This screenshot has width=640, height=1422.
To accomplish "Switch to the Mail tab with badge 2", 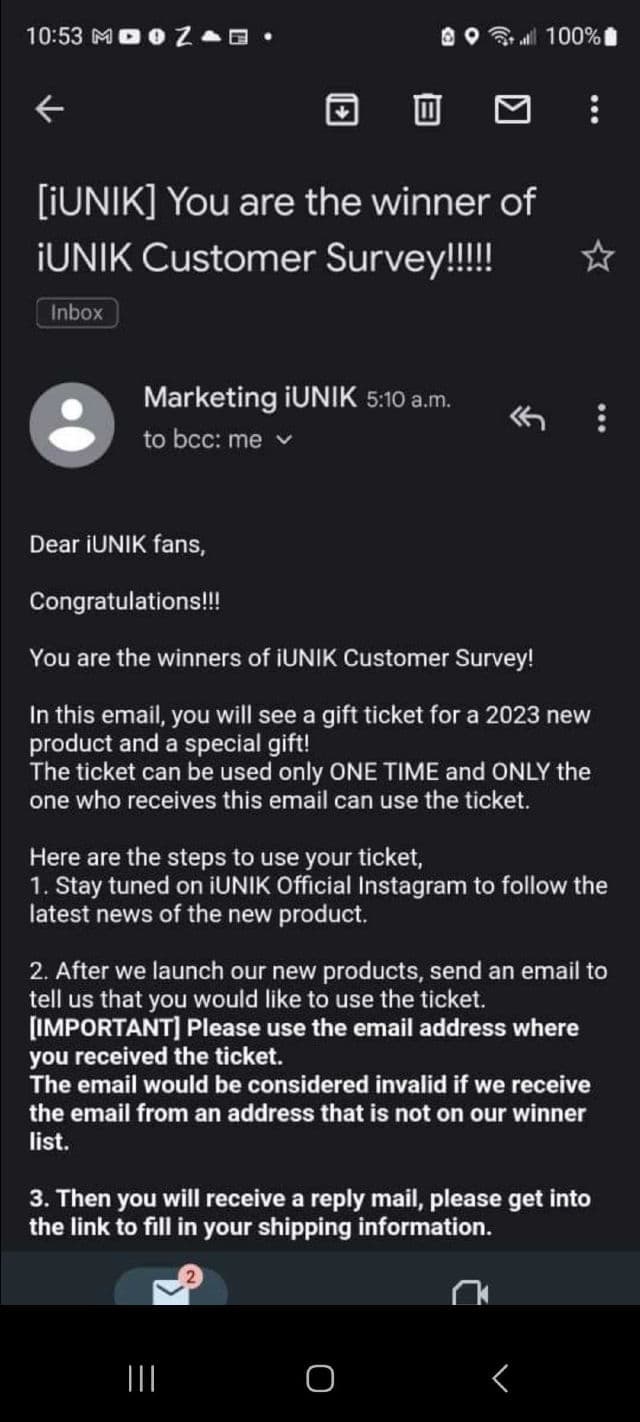I will click(170, 1288).
